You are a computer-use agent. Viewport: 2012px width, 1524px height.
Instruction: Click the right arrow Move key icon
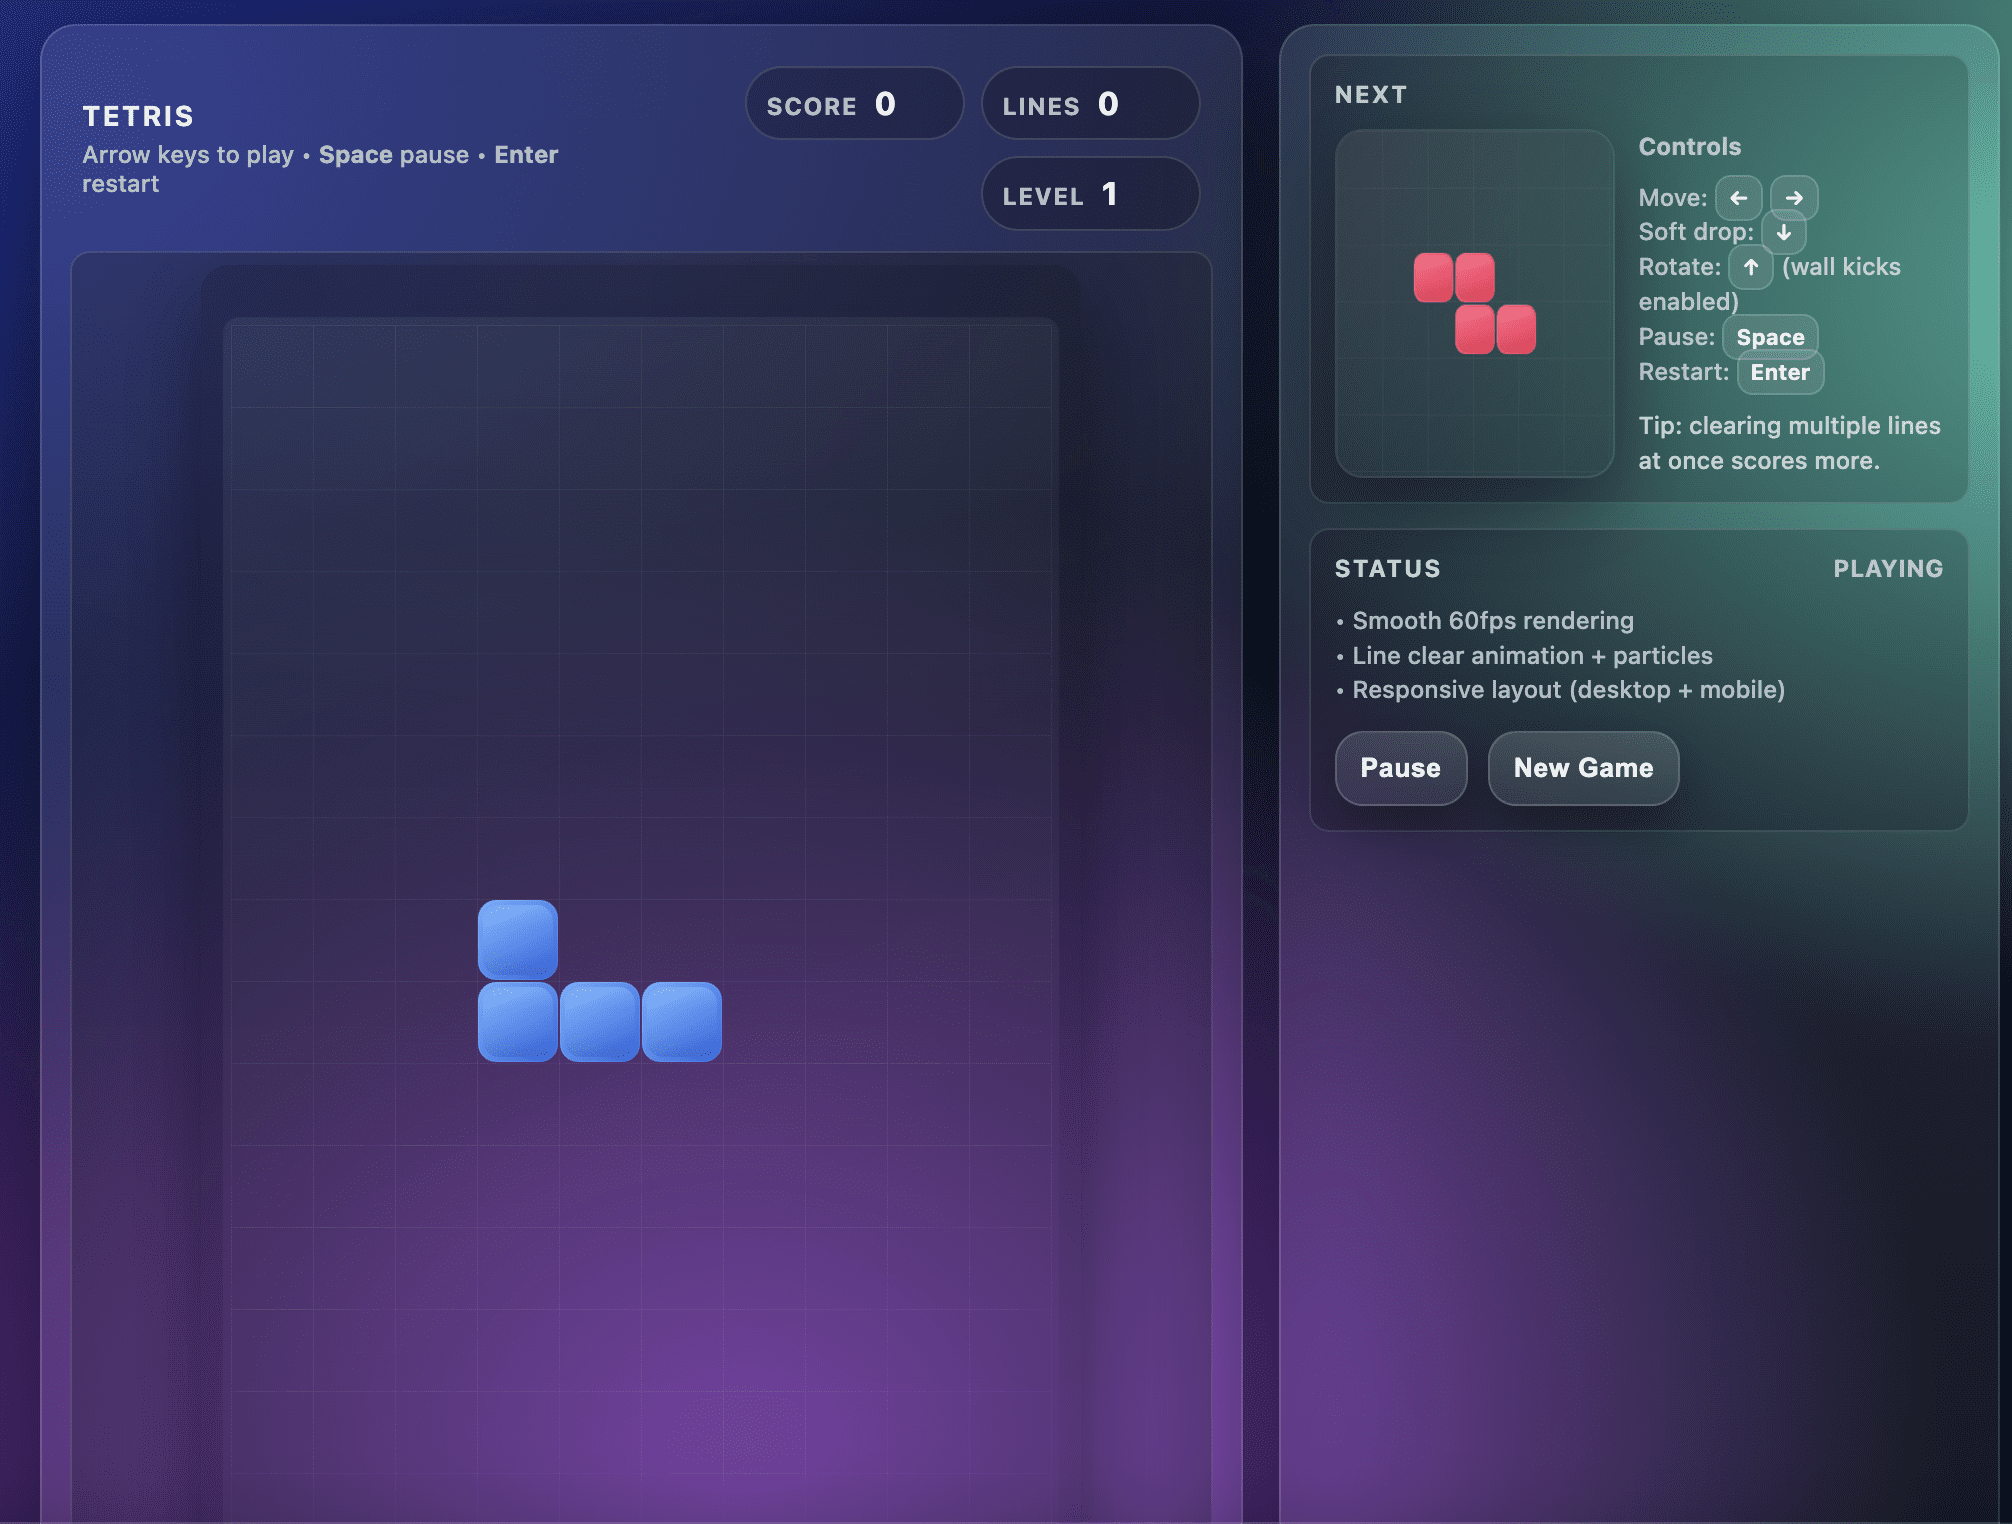tap(1794, 197)
